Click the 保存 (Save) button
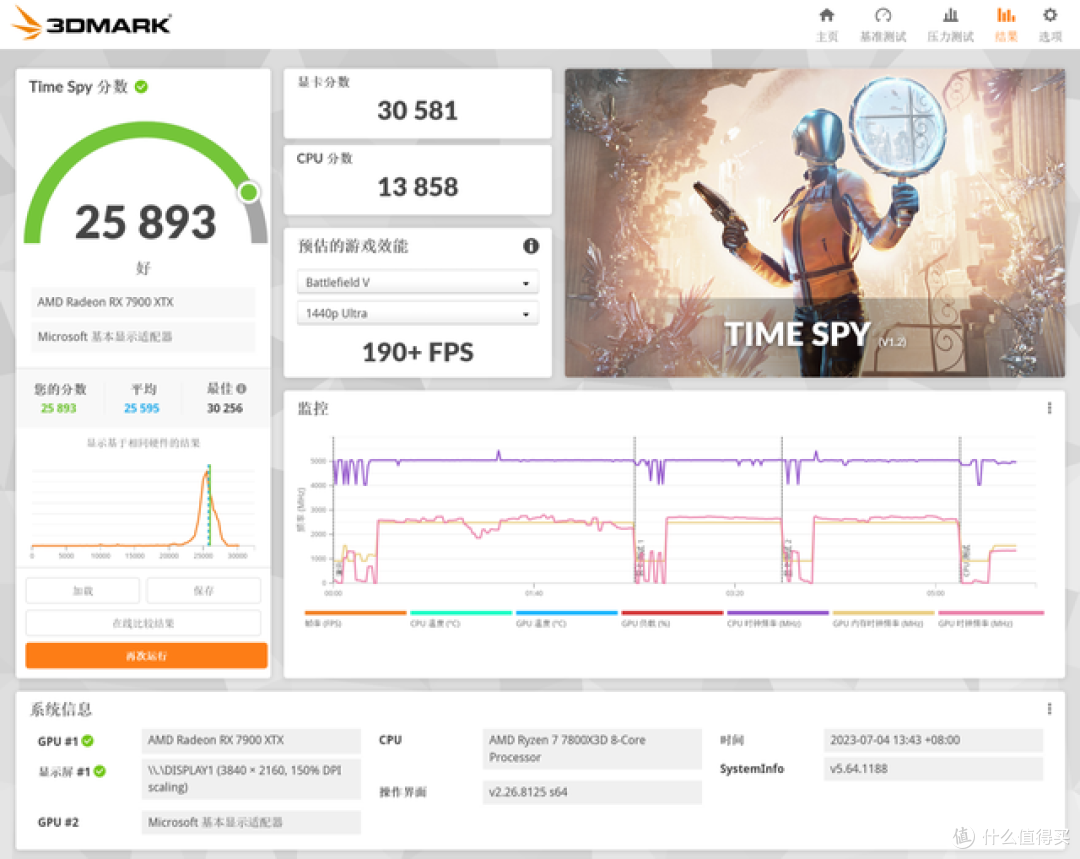The height and width of the screenshot is (859, 1080). coord(203,591)
